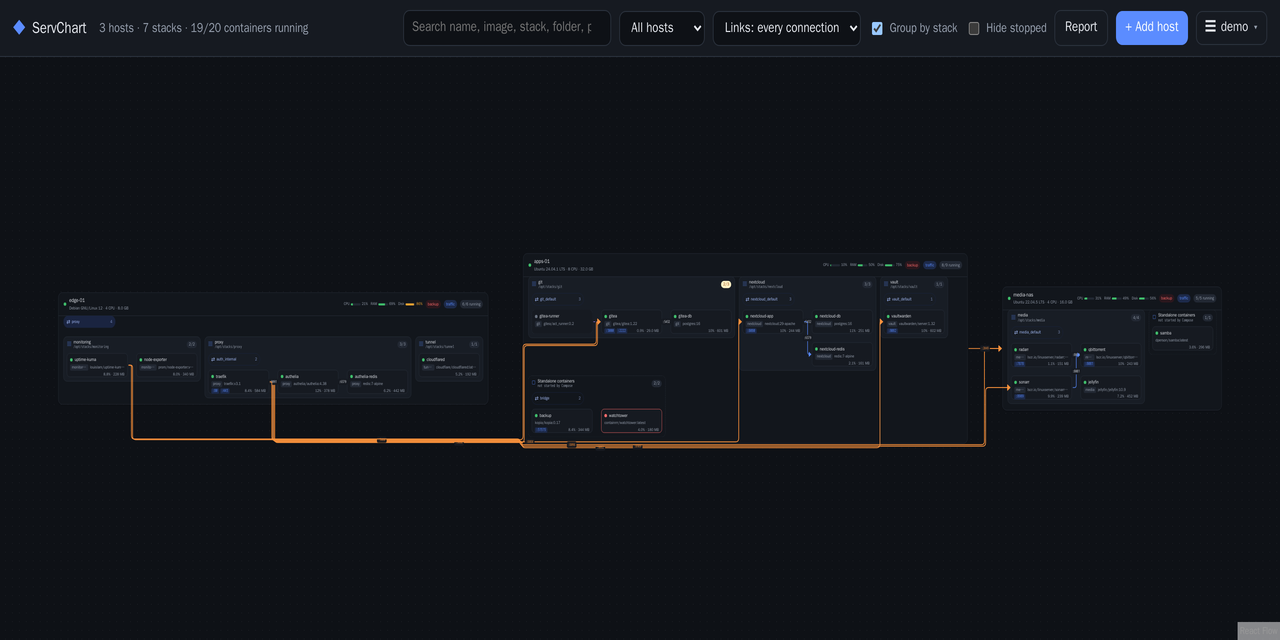Open the stopped watchtower container card
Image resolution: width=1280 pixels, height=640 pixels.
(632, 421)
